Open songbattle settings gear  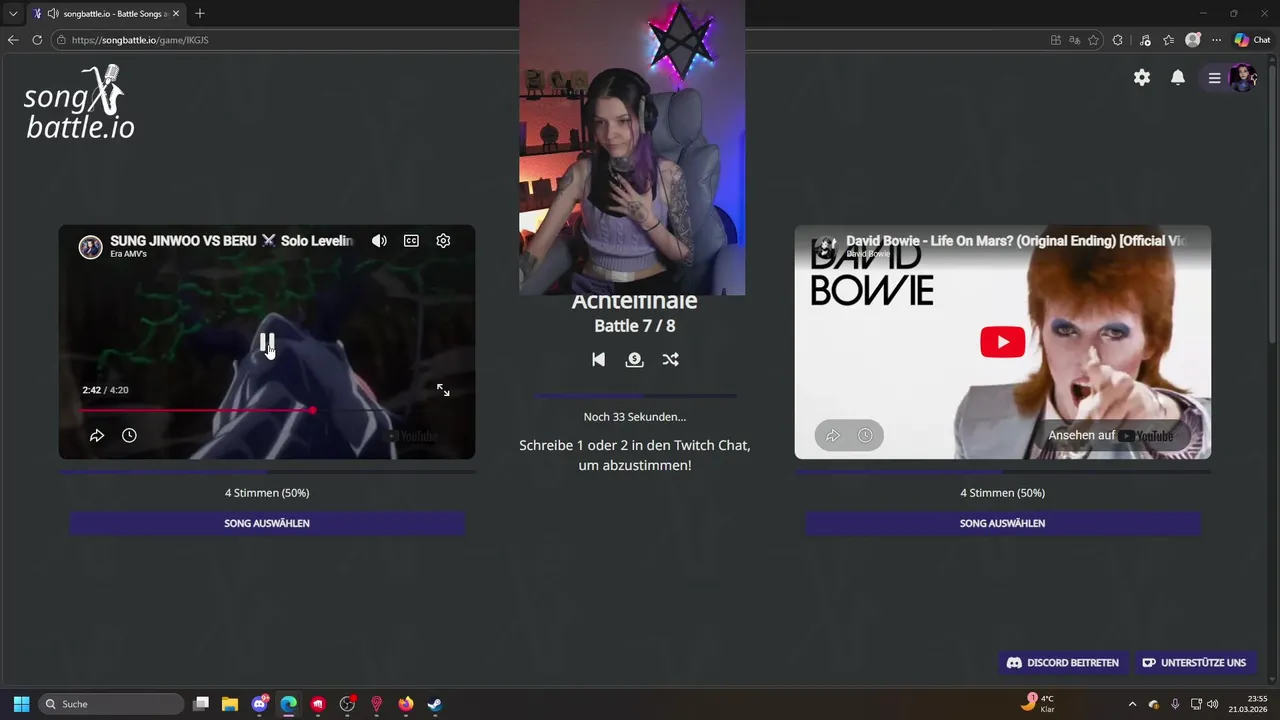pyautogui.click(x=1142, y=77)
